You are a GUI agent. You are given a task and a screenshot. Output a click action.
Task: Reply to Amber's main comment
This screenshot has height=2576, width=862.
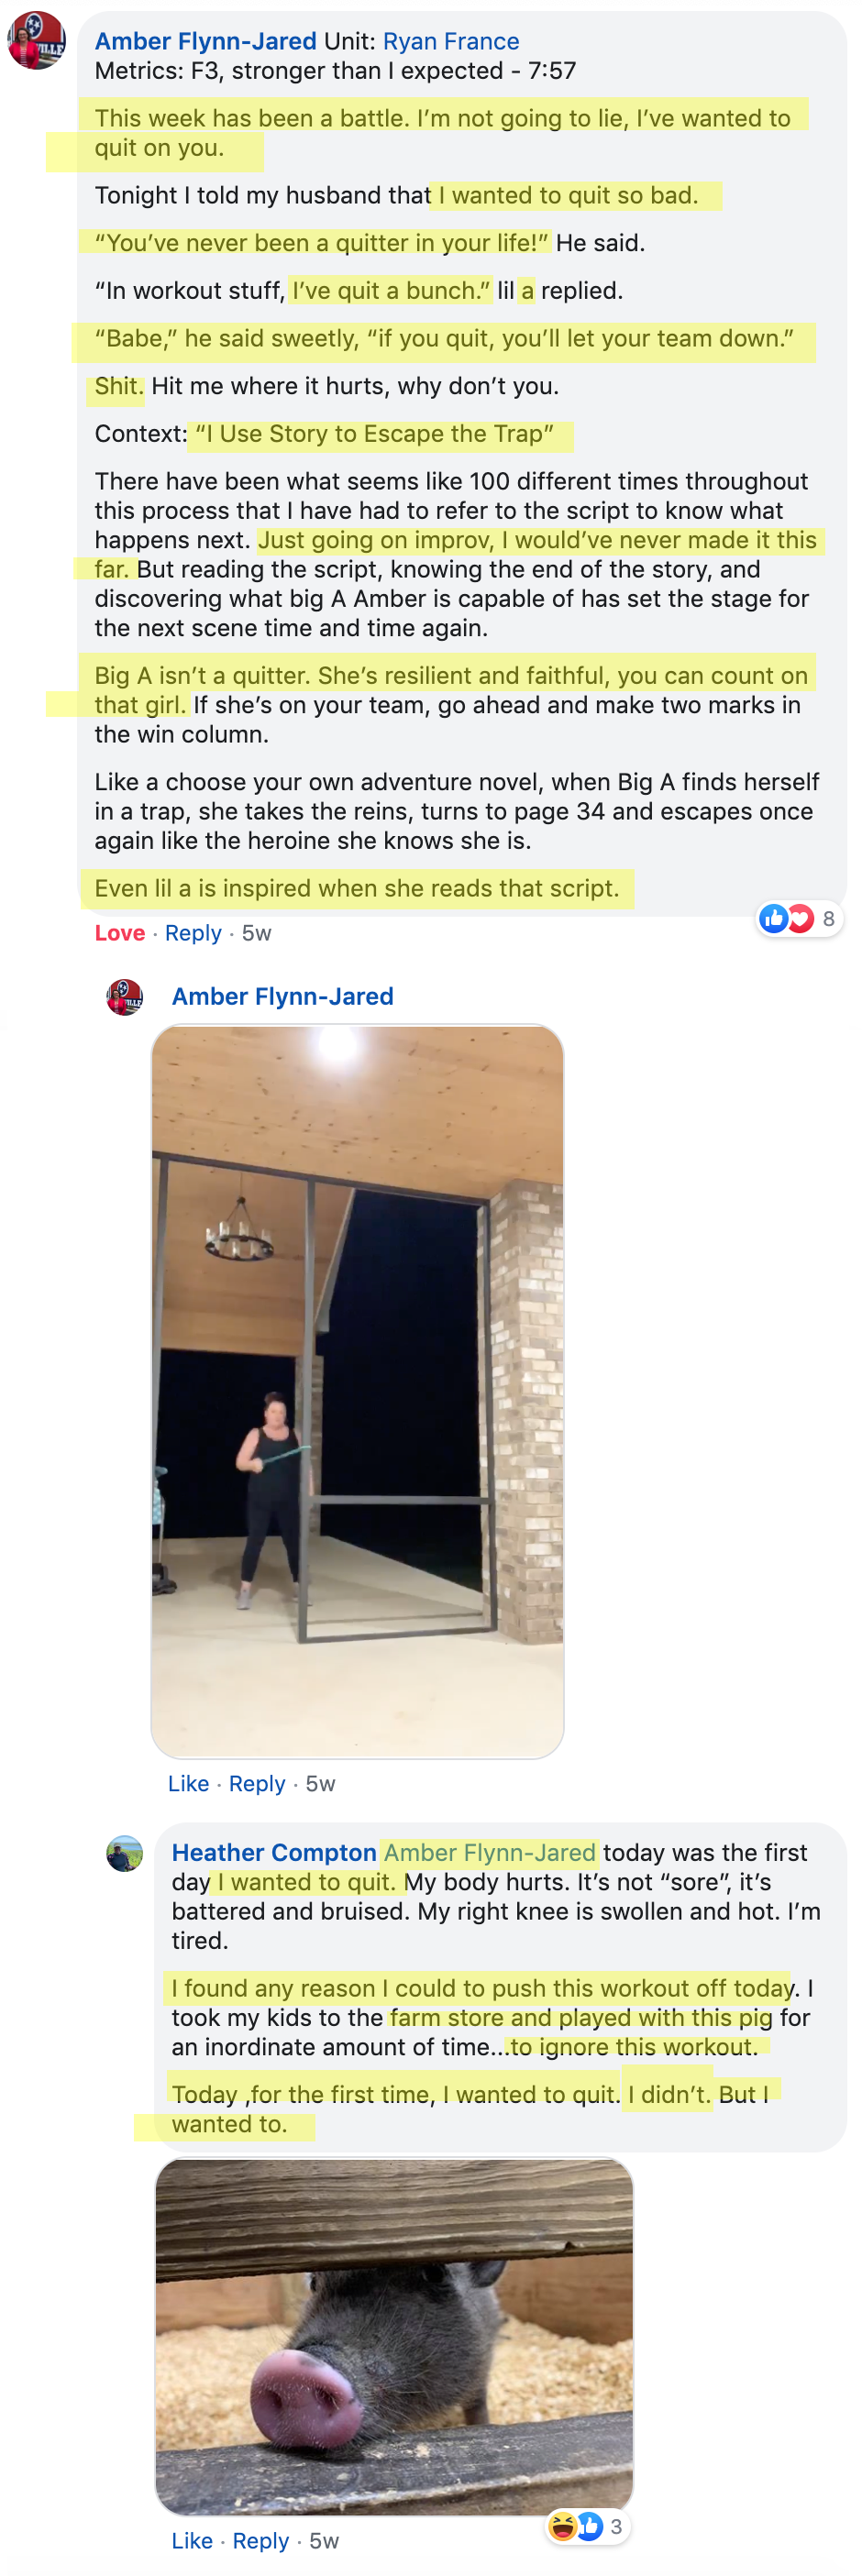[x=193, y=933]
